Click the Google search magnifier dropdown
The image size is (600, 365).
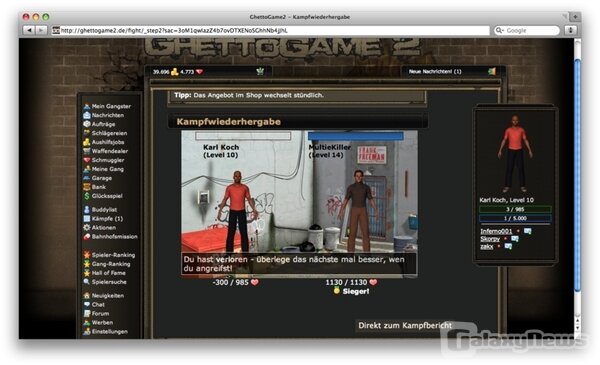tap(499, 30)
